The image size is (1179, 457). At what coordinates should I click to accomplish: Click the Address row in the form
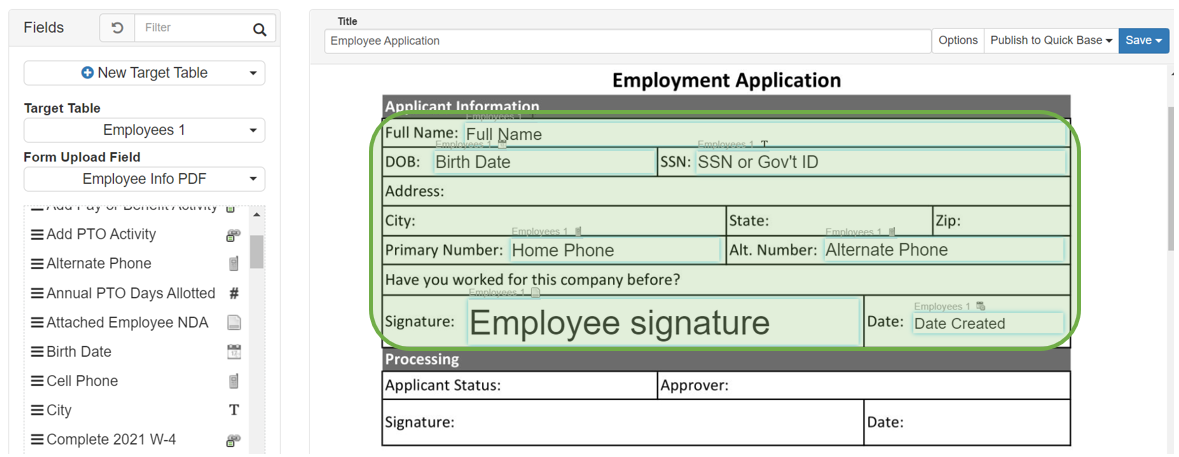[726, 192]
